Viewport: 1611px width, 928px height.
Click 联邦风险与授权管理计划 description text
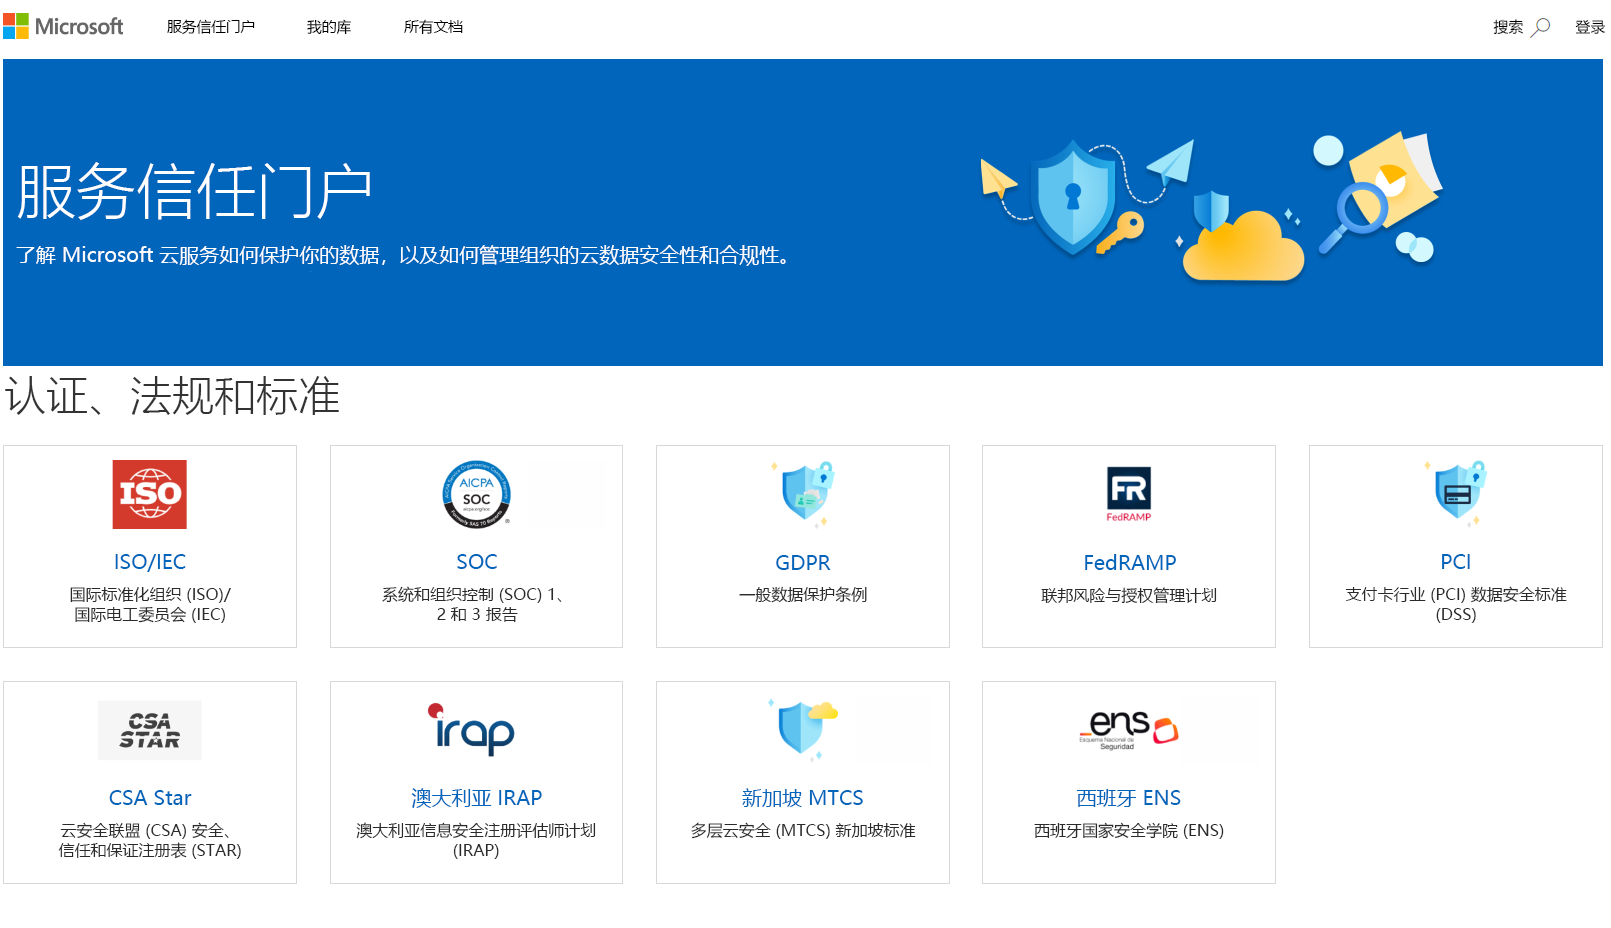[x=1129, y=596]
